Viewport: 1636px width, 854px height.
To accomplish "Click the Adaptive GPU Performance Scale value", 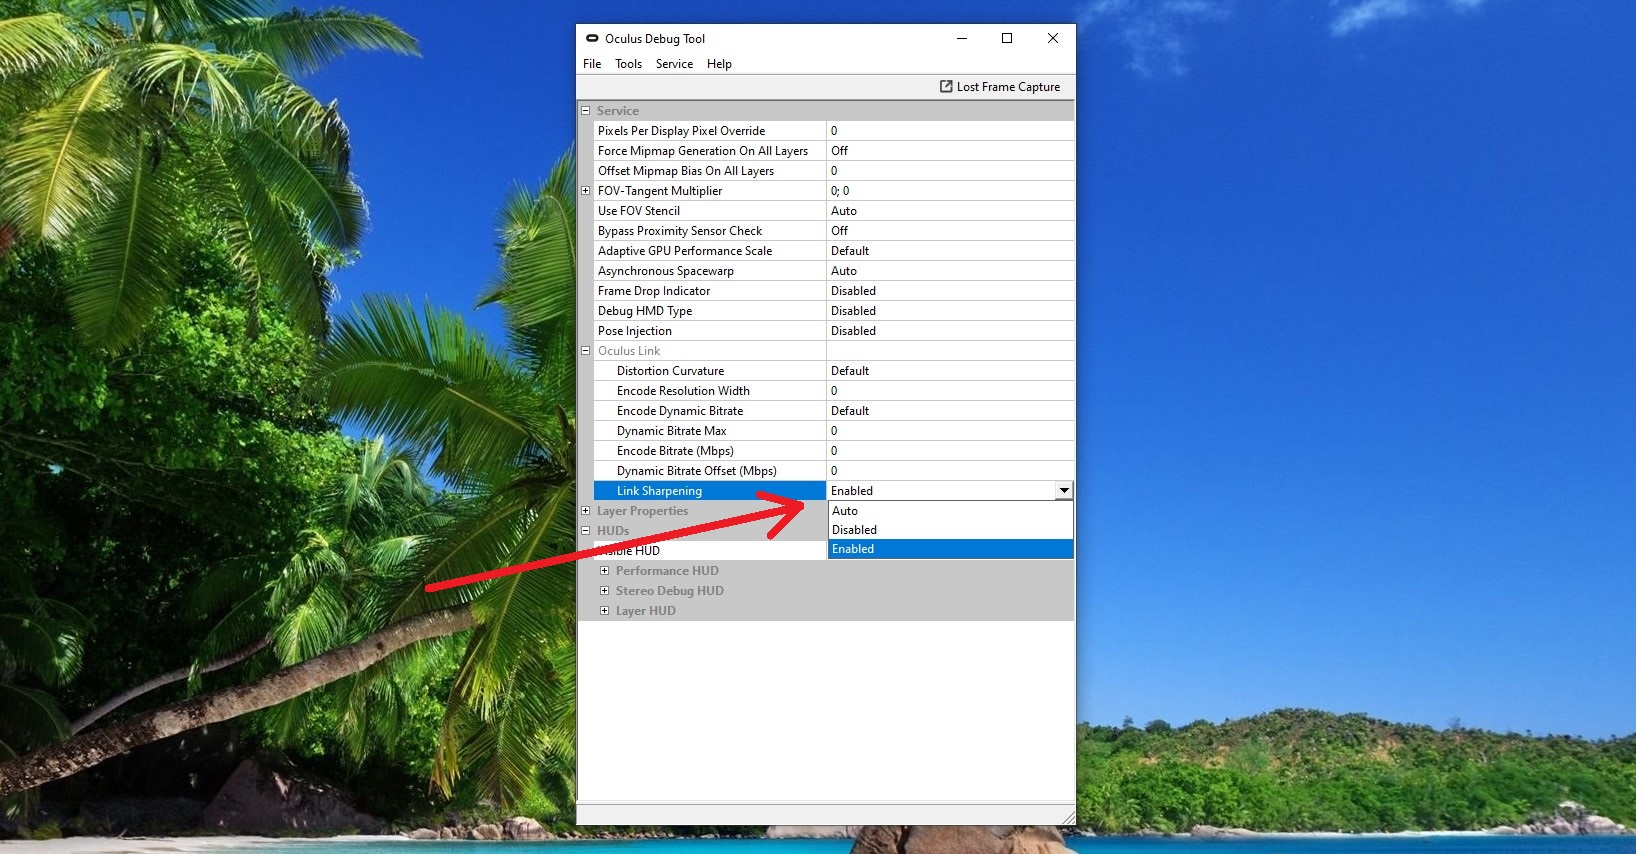I will 950,251.
